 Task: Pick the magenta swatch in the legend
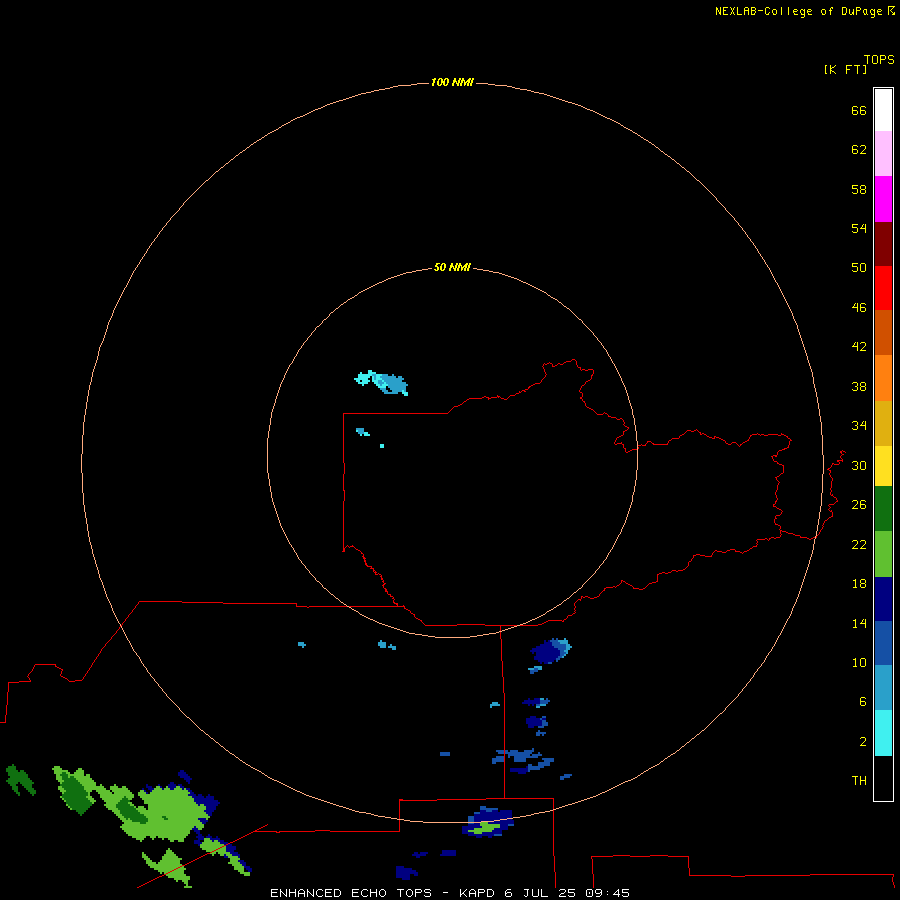pos(883,199)
